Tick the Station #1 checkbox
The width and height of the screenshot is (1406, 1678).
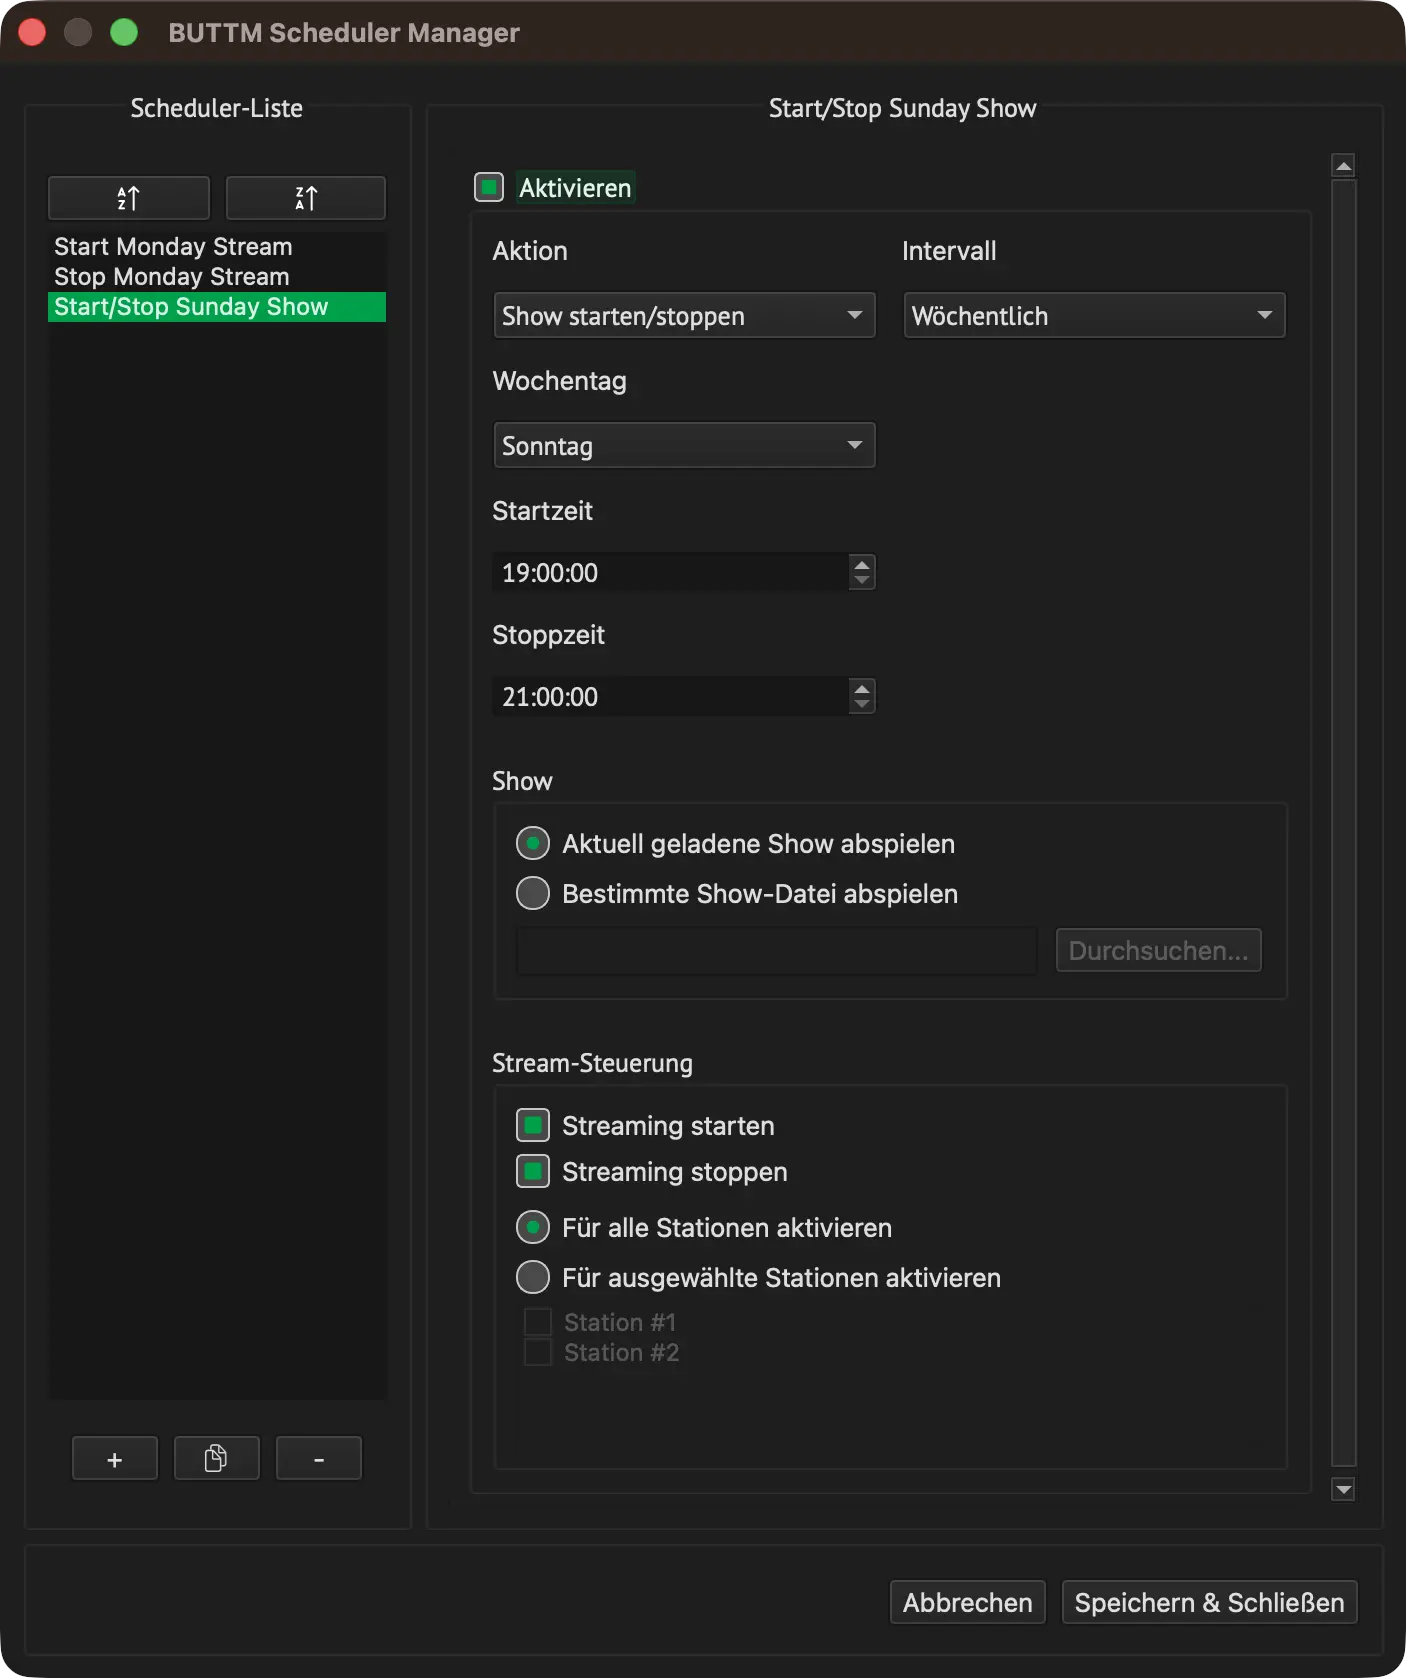538,1322
